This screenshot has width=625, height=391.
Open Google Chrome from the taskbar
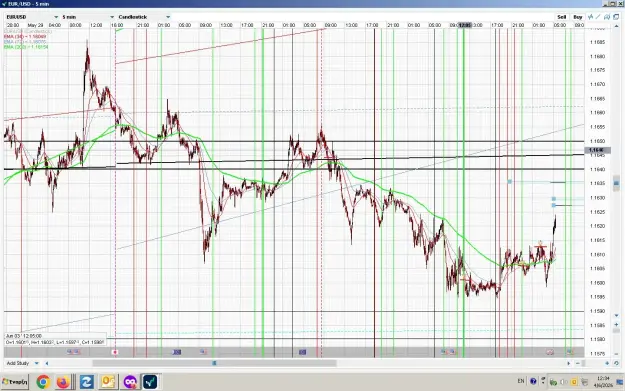43,382
